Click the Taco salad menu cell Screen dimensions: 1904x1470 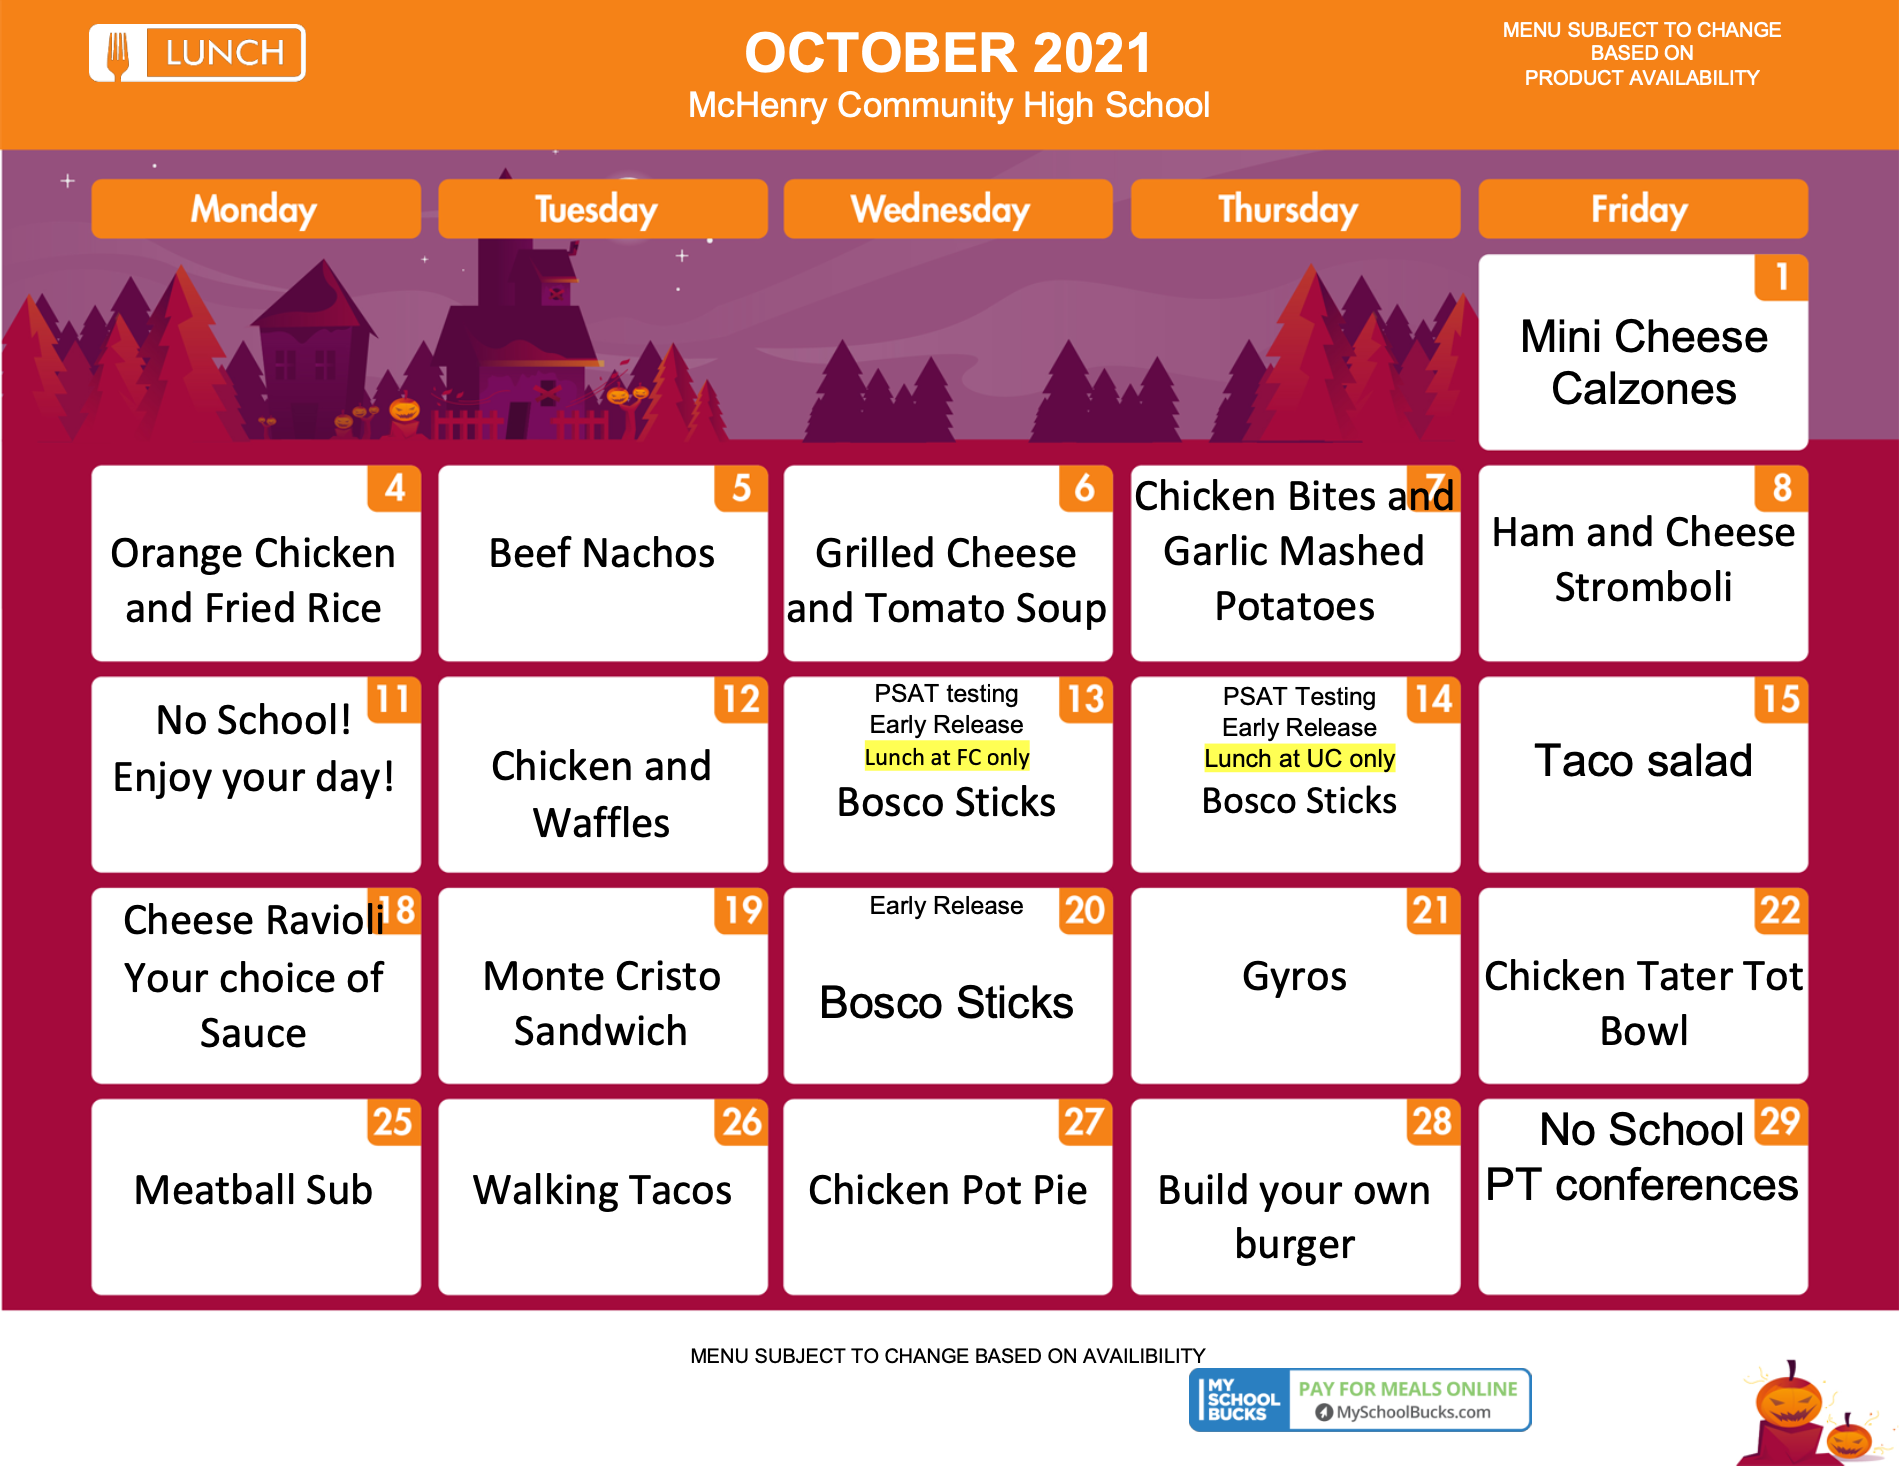[x=1643, y=775]
